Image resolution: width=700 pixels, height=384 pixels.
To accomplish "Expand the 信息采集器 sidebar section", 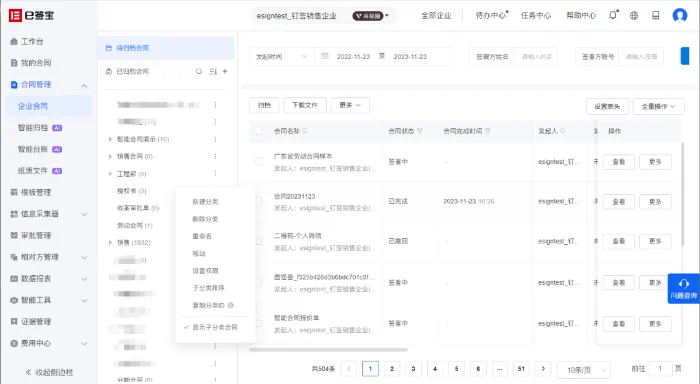I will [x=84, y=214].
